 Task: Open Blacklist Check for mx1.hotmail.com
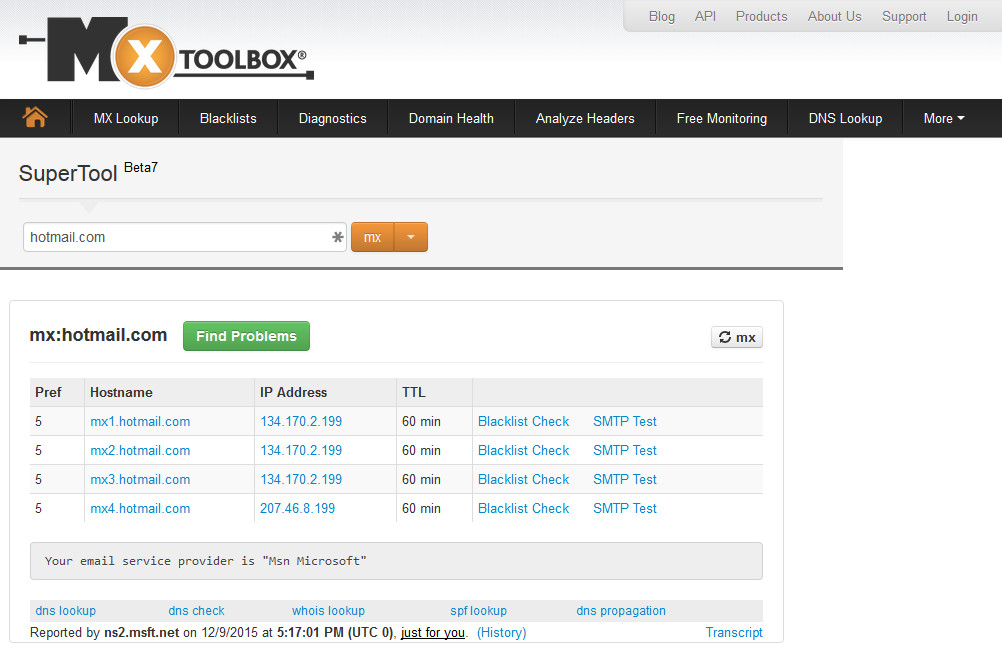(x=523, y=421)
